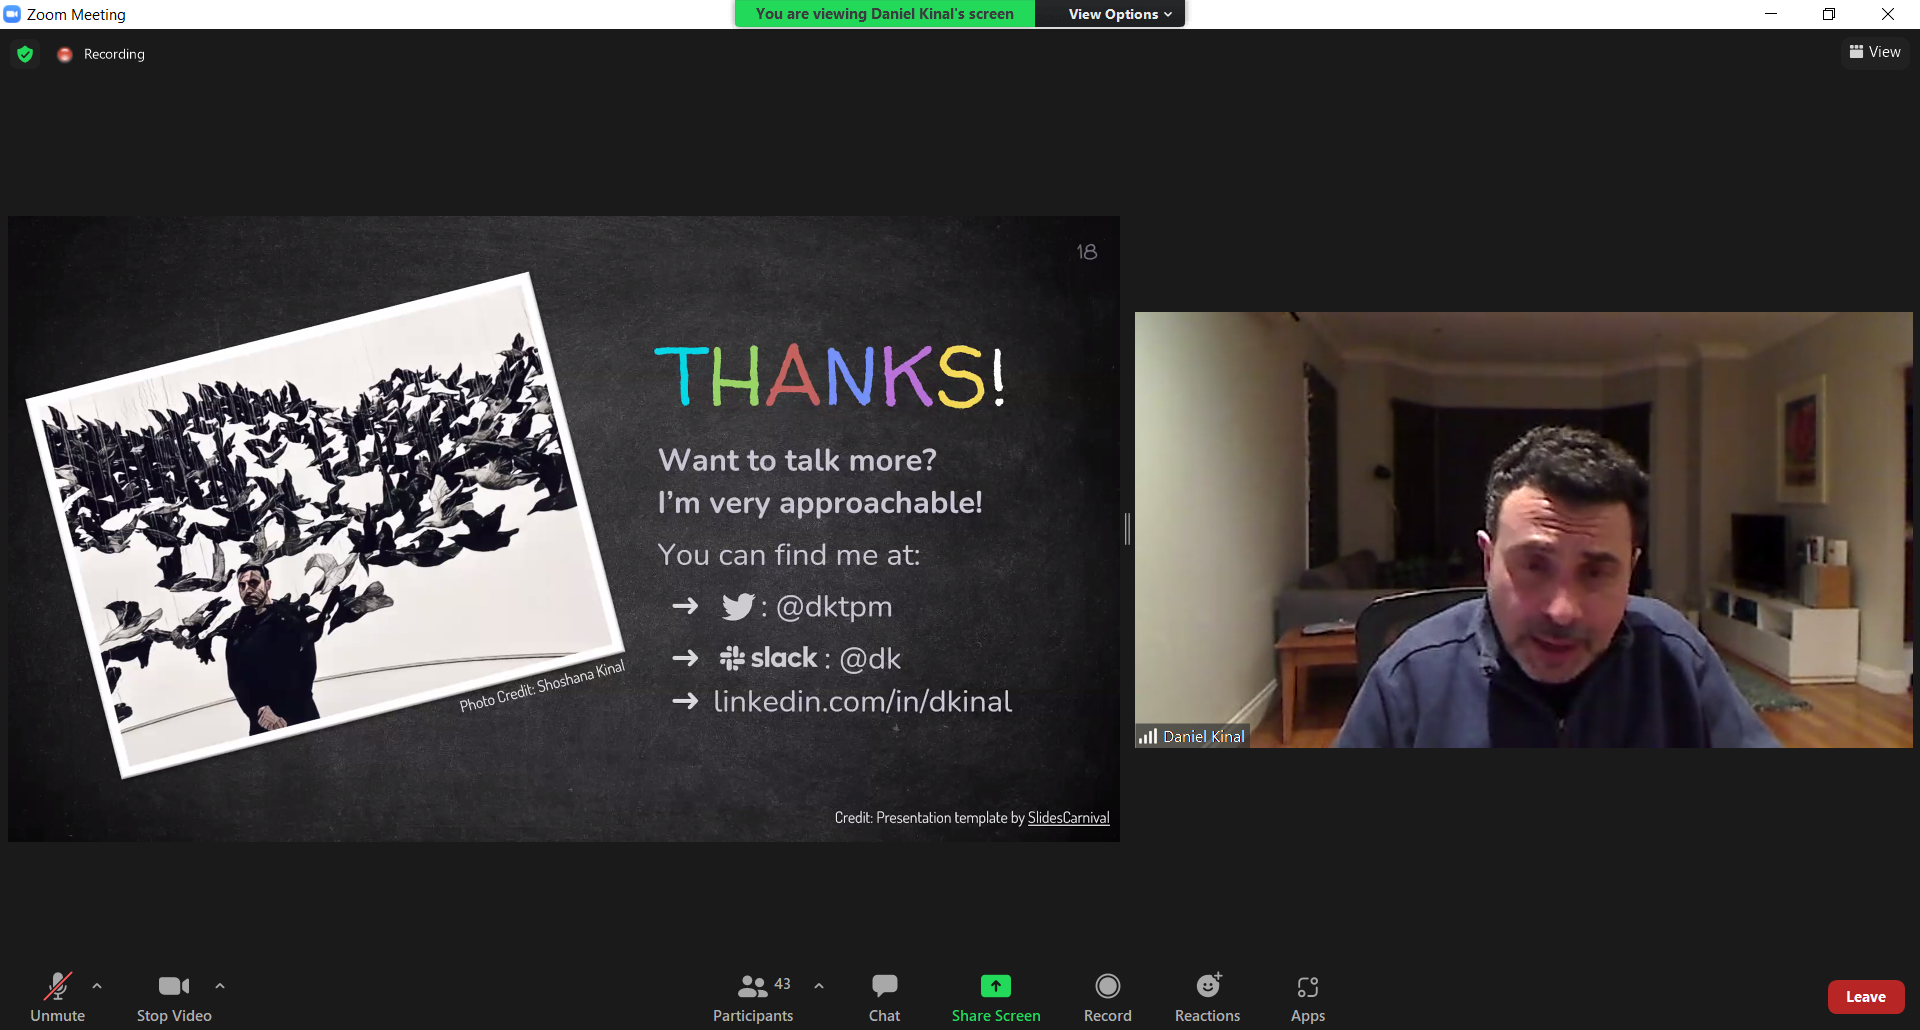Click the green encryption shield icon

[26, 54]
